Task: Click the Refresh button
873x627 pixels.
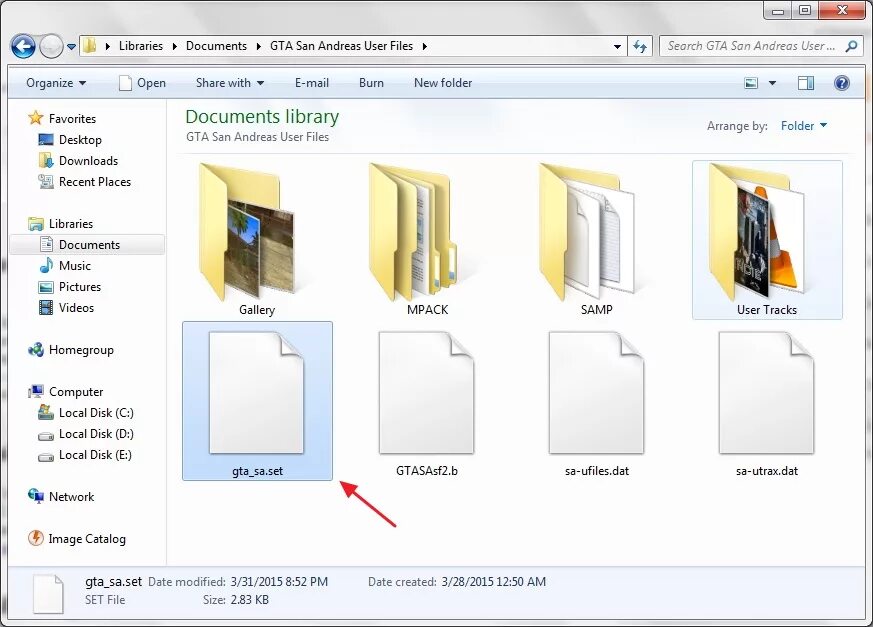Action: [x=640, y=46]
